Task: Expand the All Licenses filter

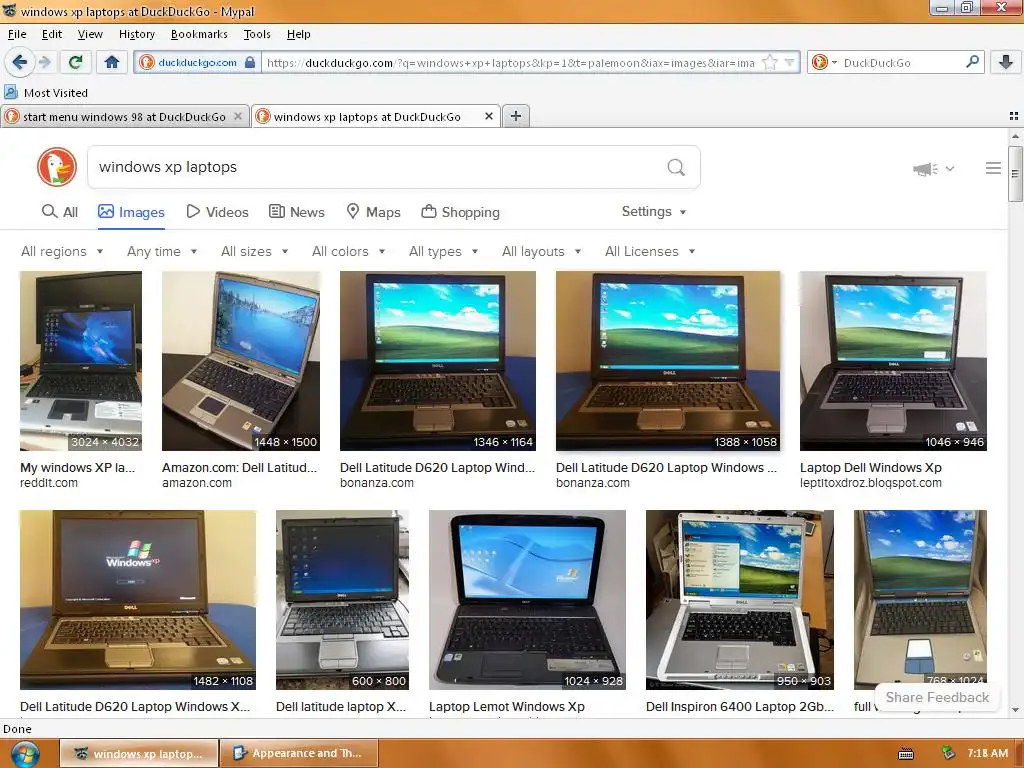Action: [x=650, y=251]
